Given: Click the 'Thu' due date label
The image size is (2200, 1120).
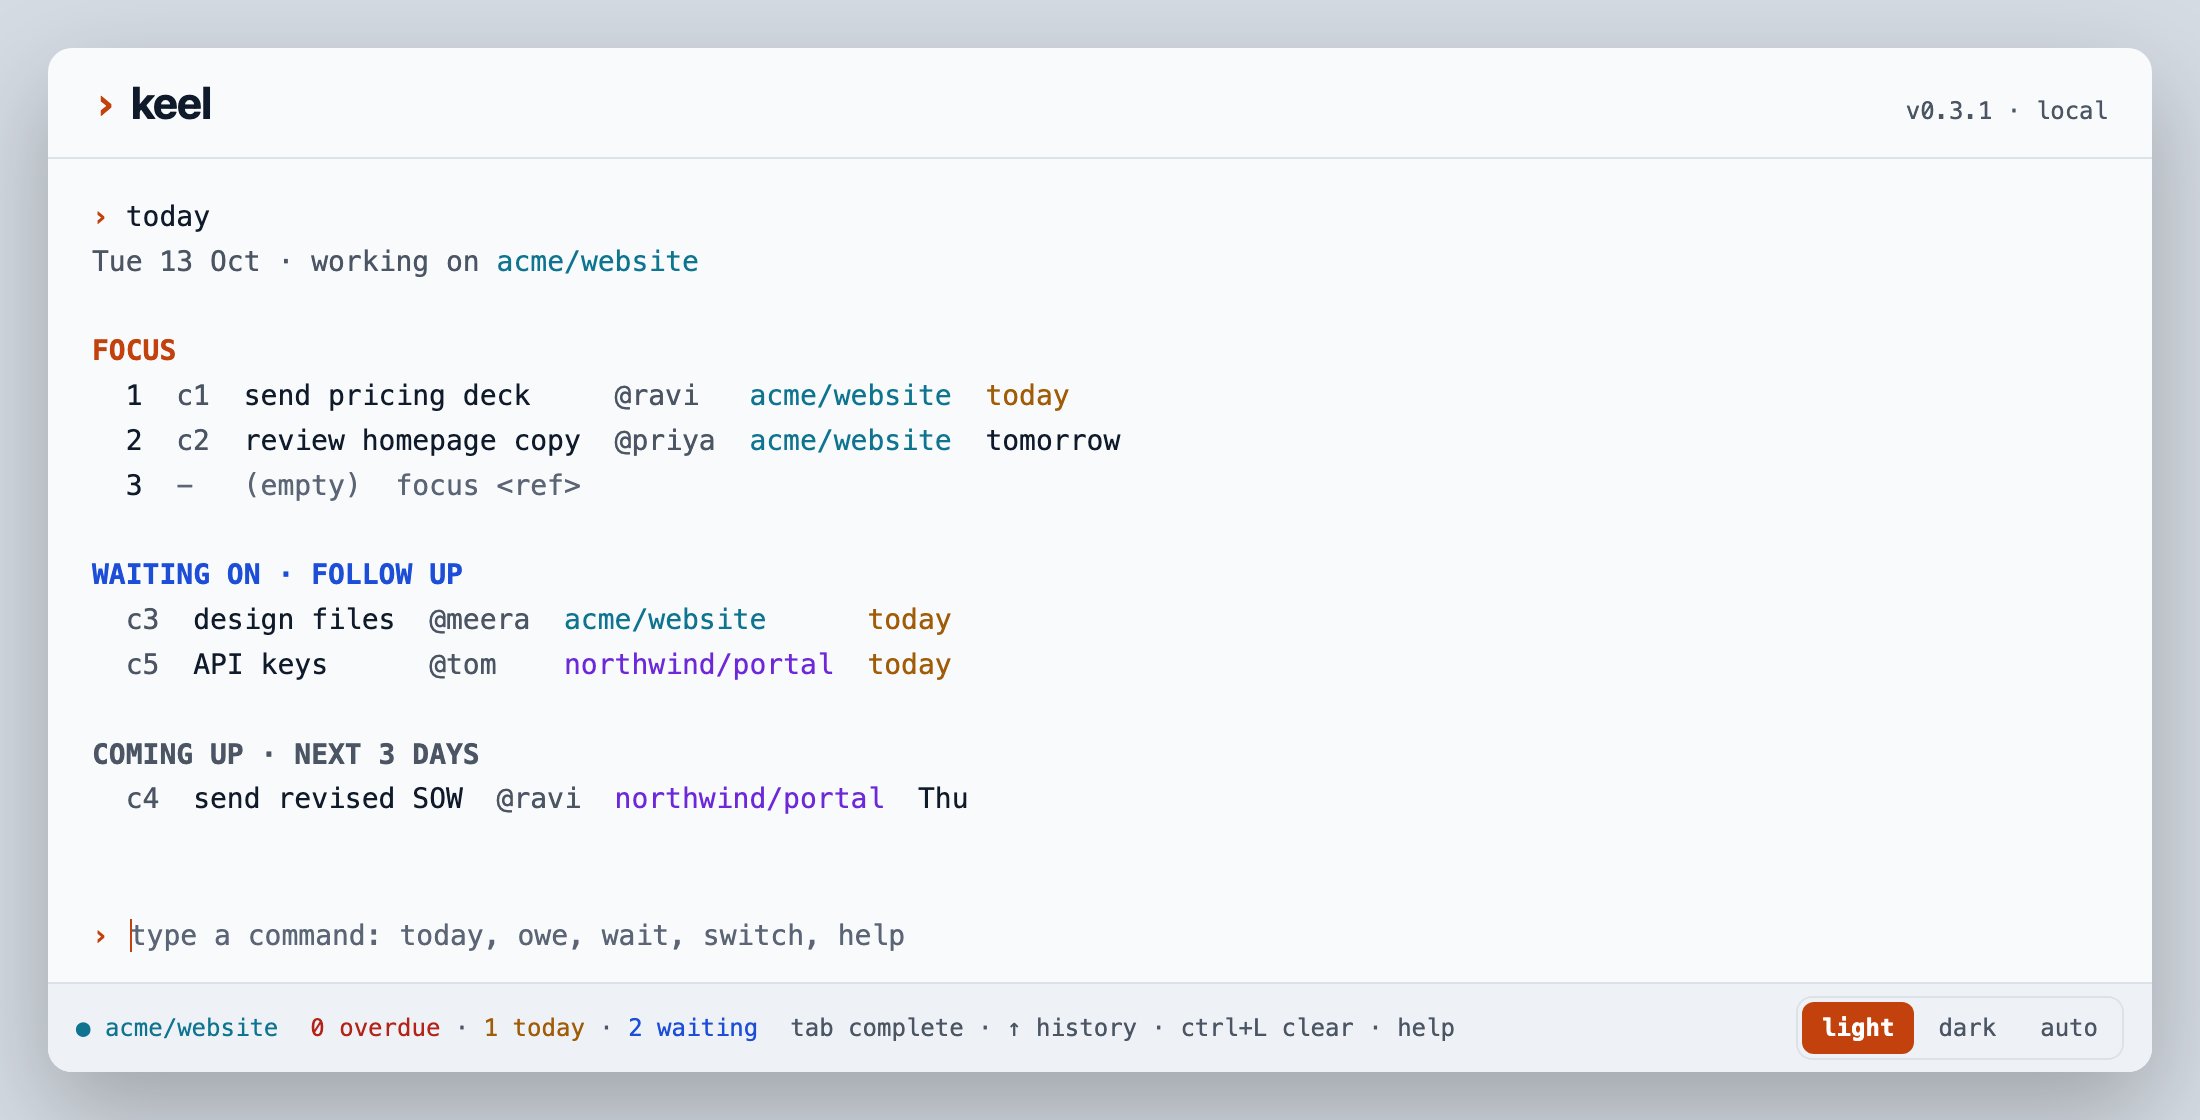Looking at the screenshot, I should [x=942, y=799].
